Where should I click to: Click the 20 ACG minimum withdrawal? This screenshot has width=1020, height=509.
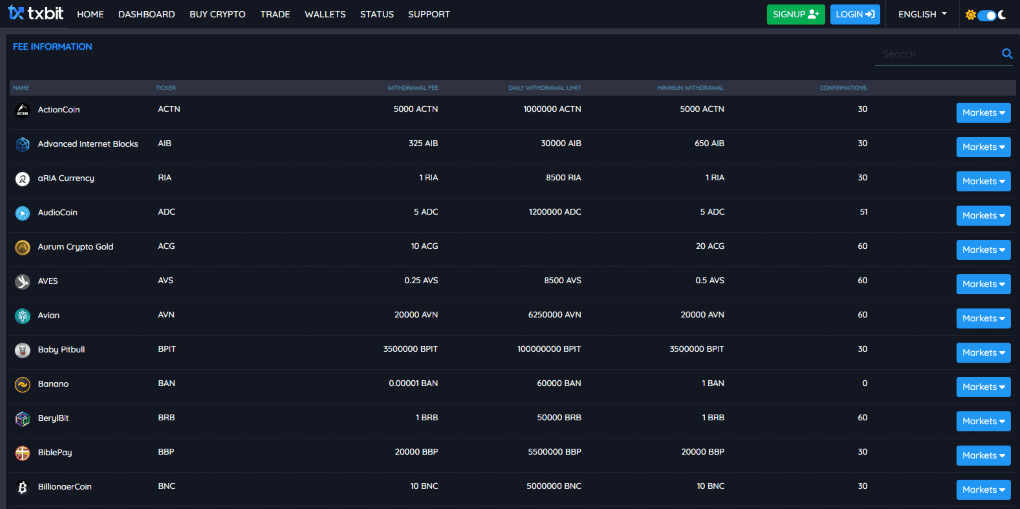click(x=709, y=247)
